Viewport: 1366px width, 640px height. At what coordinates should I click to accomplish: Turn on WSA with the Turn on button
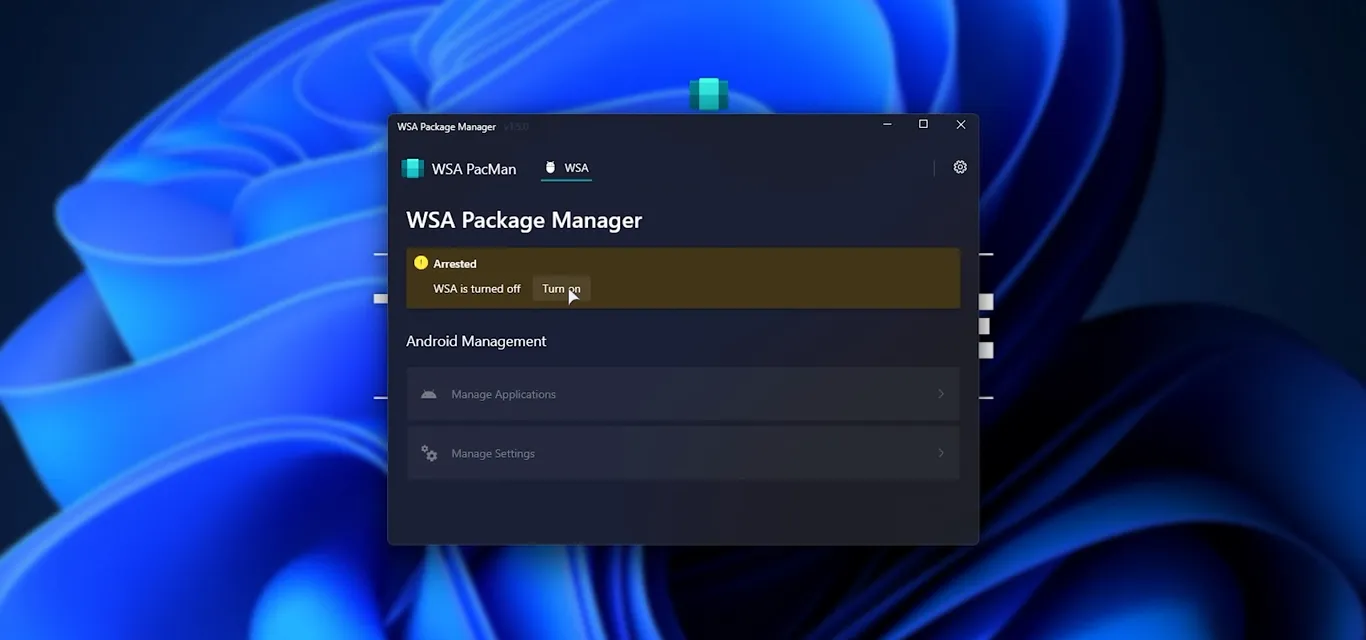(561, 289)
